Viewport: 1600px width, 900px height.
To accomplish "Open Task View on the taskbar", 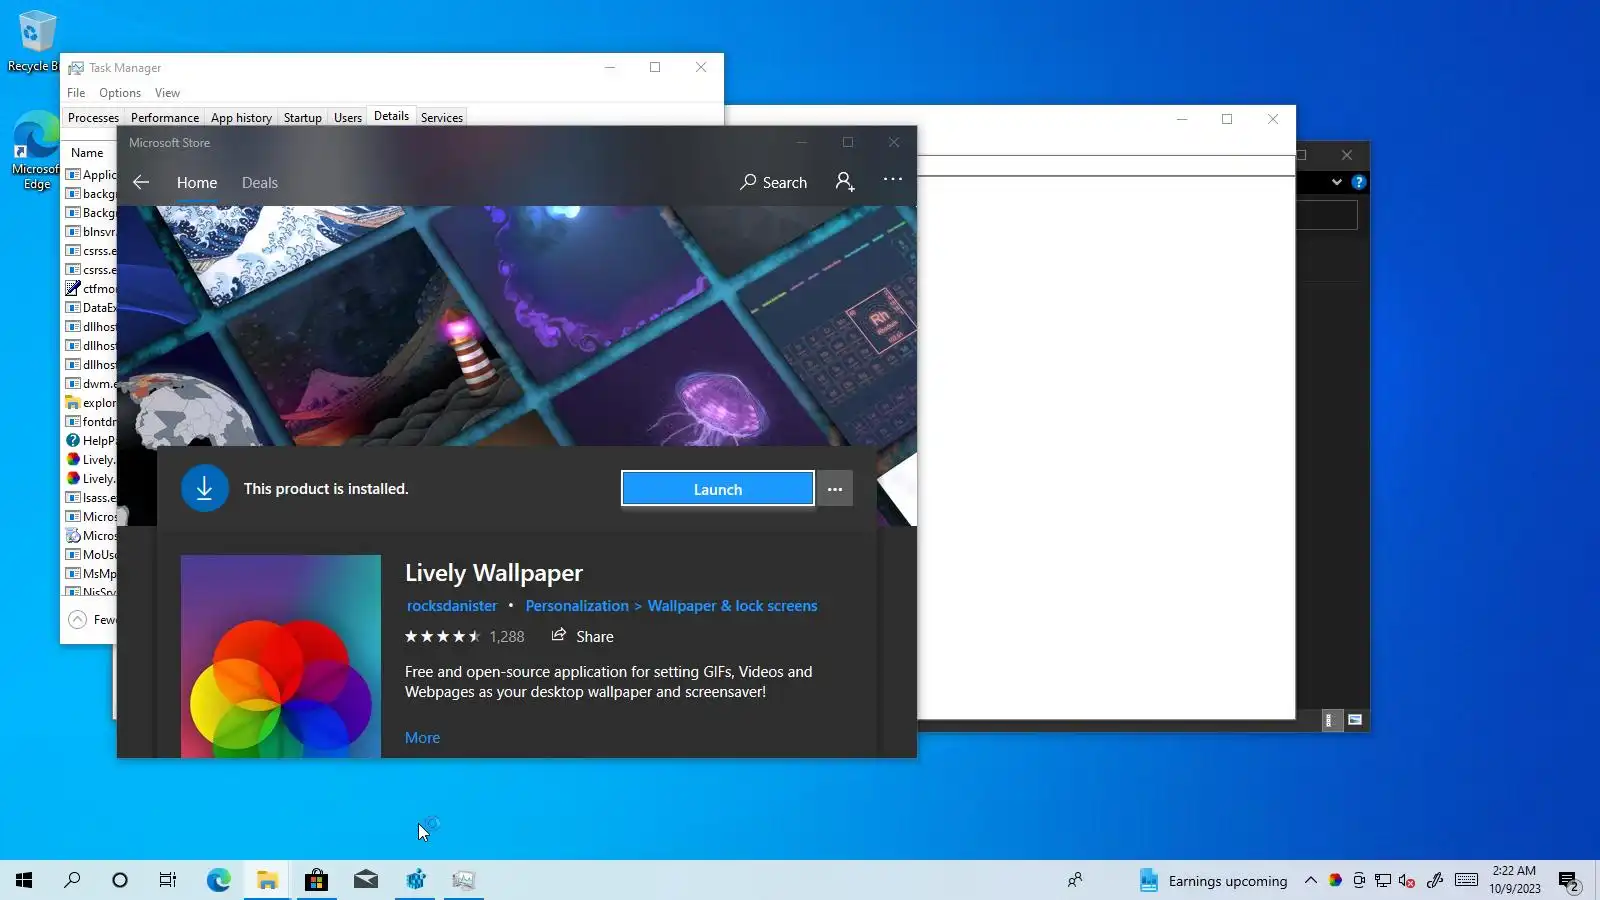I will (168, 880).
